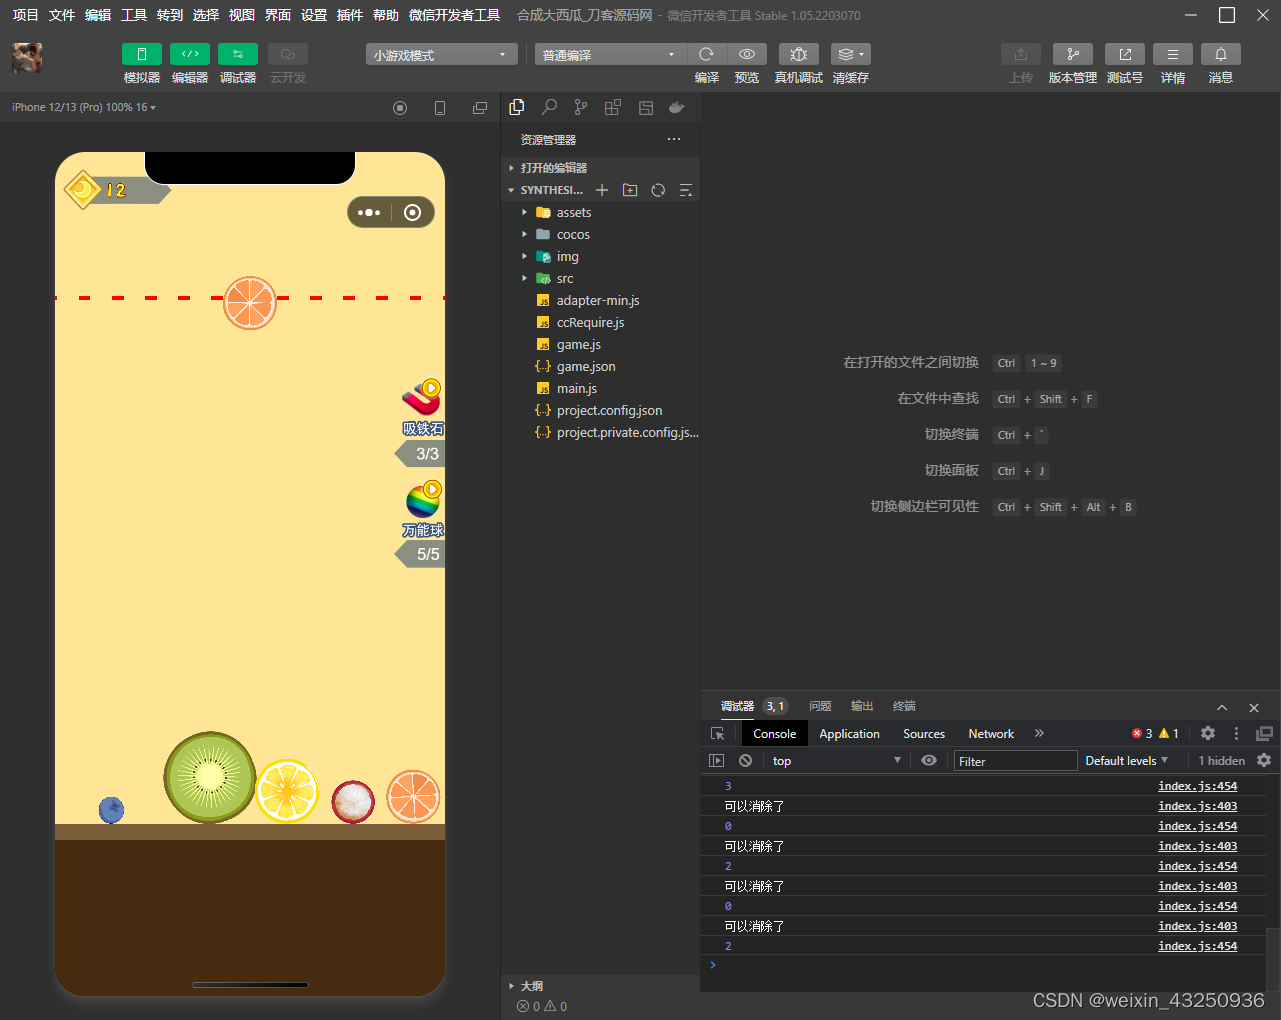Toggle the 调试器 debugger panel button
This screenshot has width=1281, height=1020.
[x=237, y=54]
